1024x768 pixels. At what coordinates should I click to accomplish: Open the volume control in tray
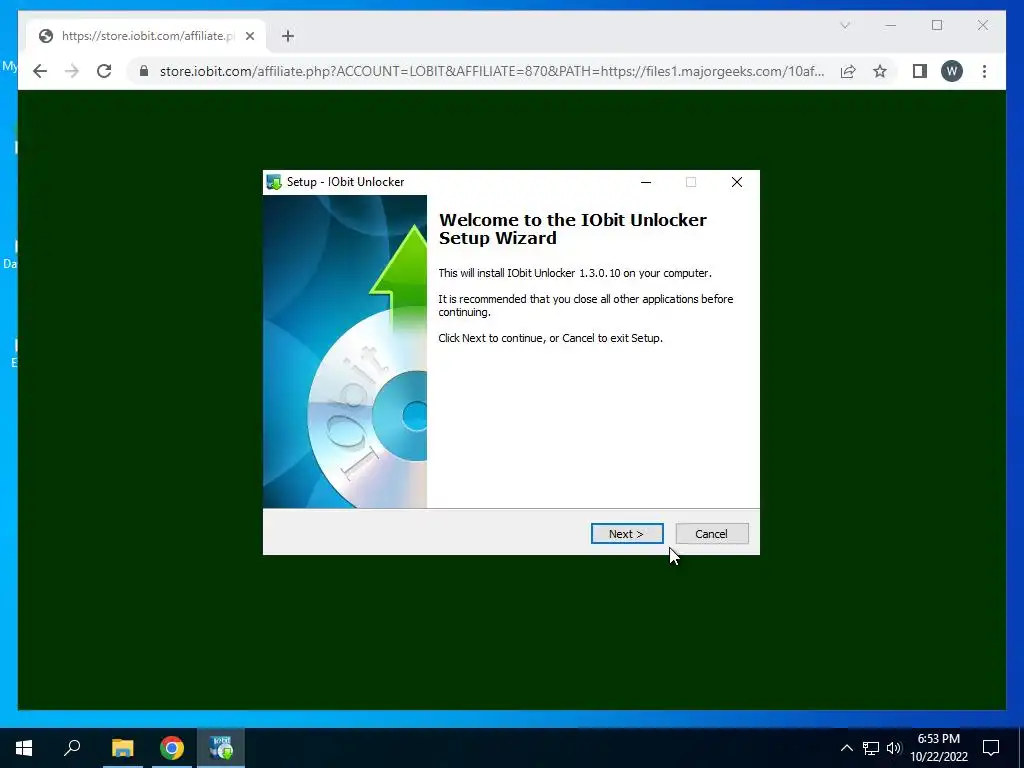point(894,748)
